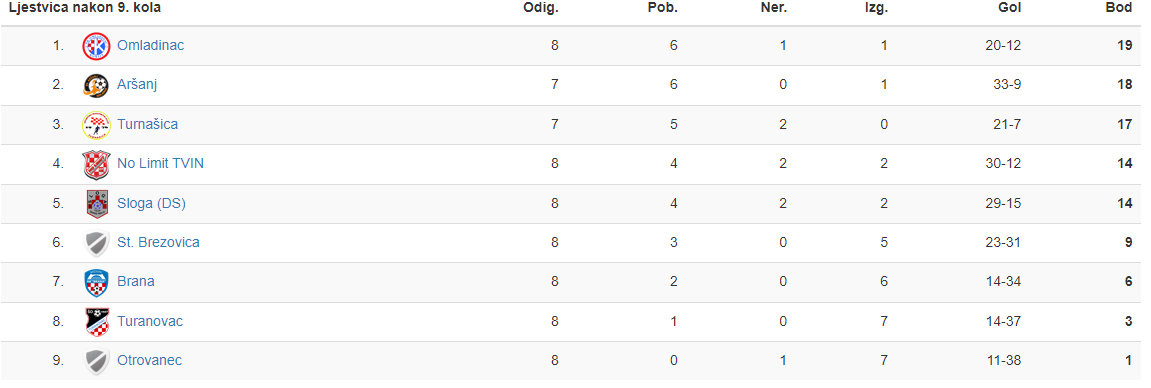
Task: Open the Sloga (DS) team link
Action: (x=151, y=203)
